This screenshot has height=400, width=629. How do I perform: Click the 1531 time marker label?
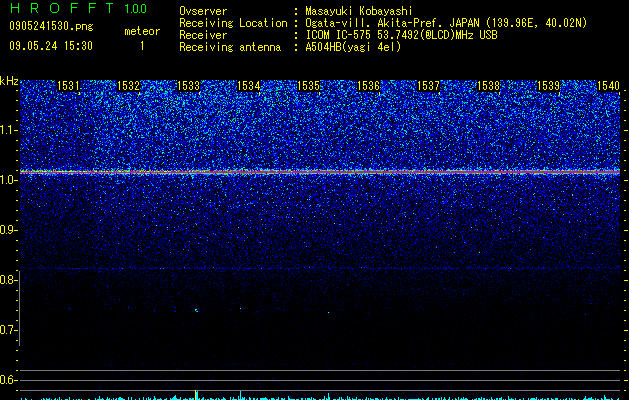tap(69, 86)
